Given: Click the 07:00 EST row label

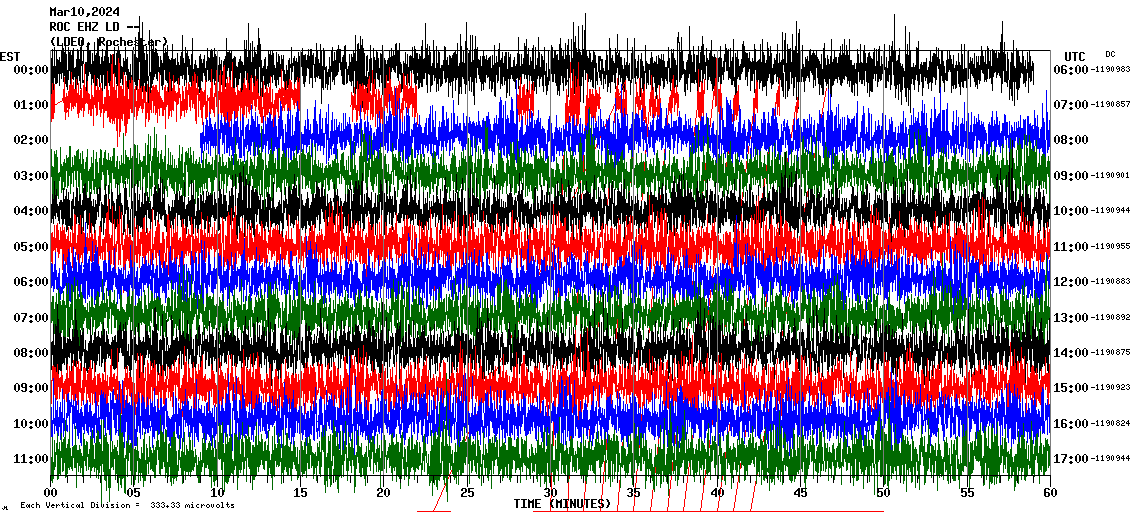Looking at the screenshot, I should click(32, 317).
